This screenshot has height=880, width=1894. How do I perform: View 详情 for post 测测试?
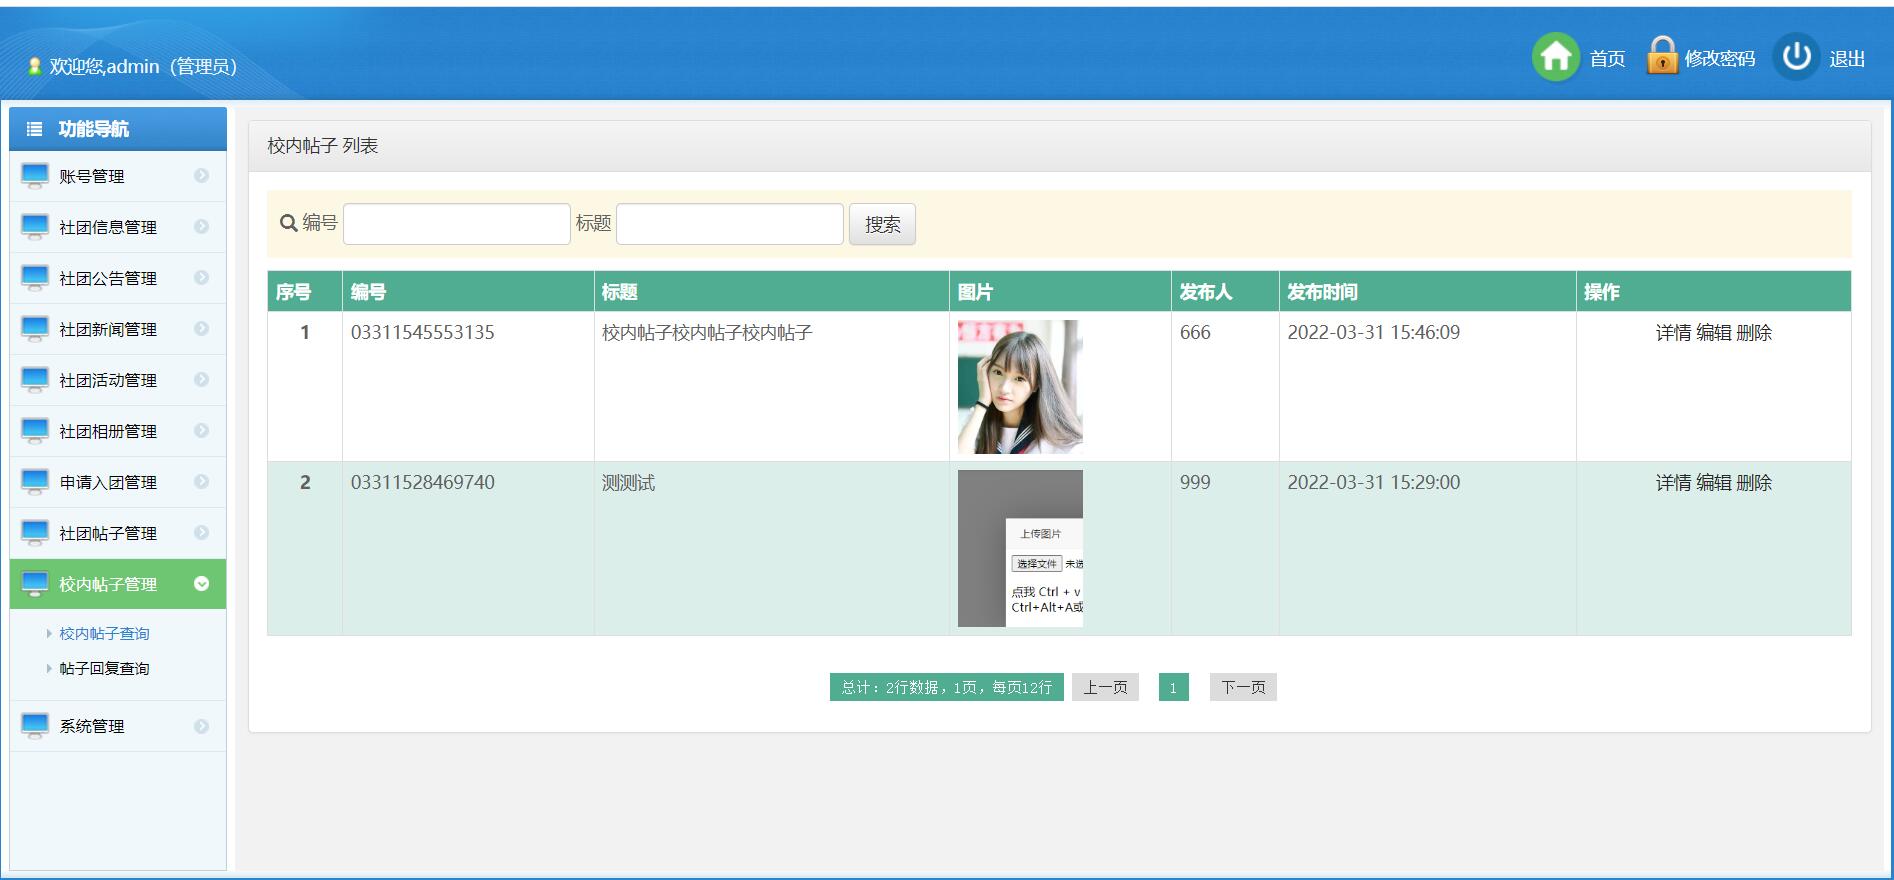coord(1673,483)
